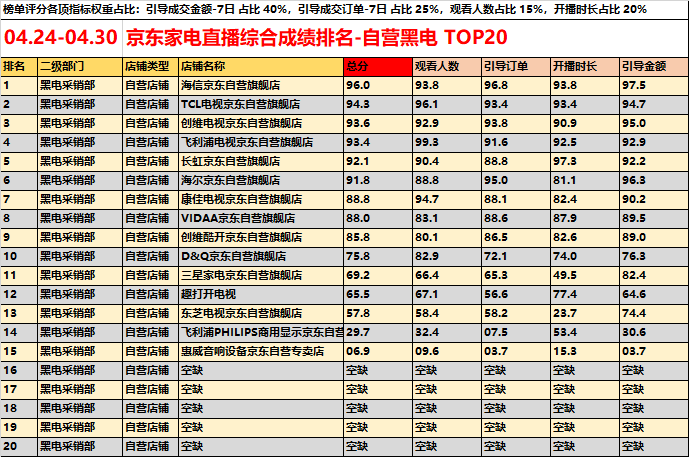Click broadcast duration 23.7 for 东芝

[585, 313]
